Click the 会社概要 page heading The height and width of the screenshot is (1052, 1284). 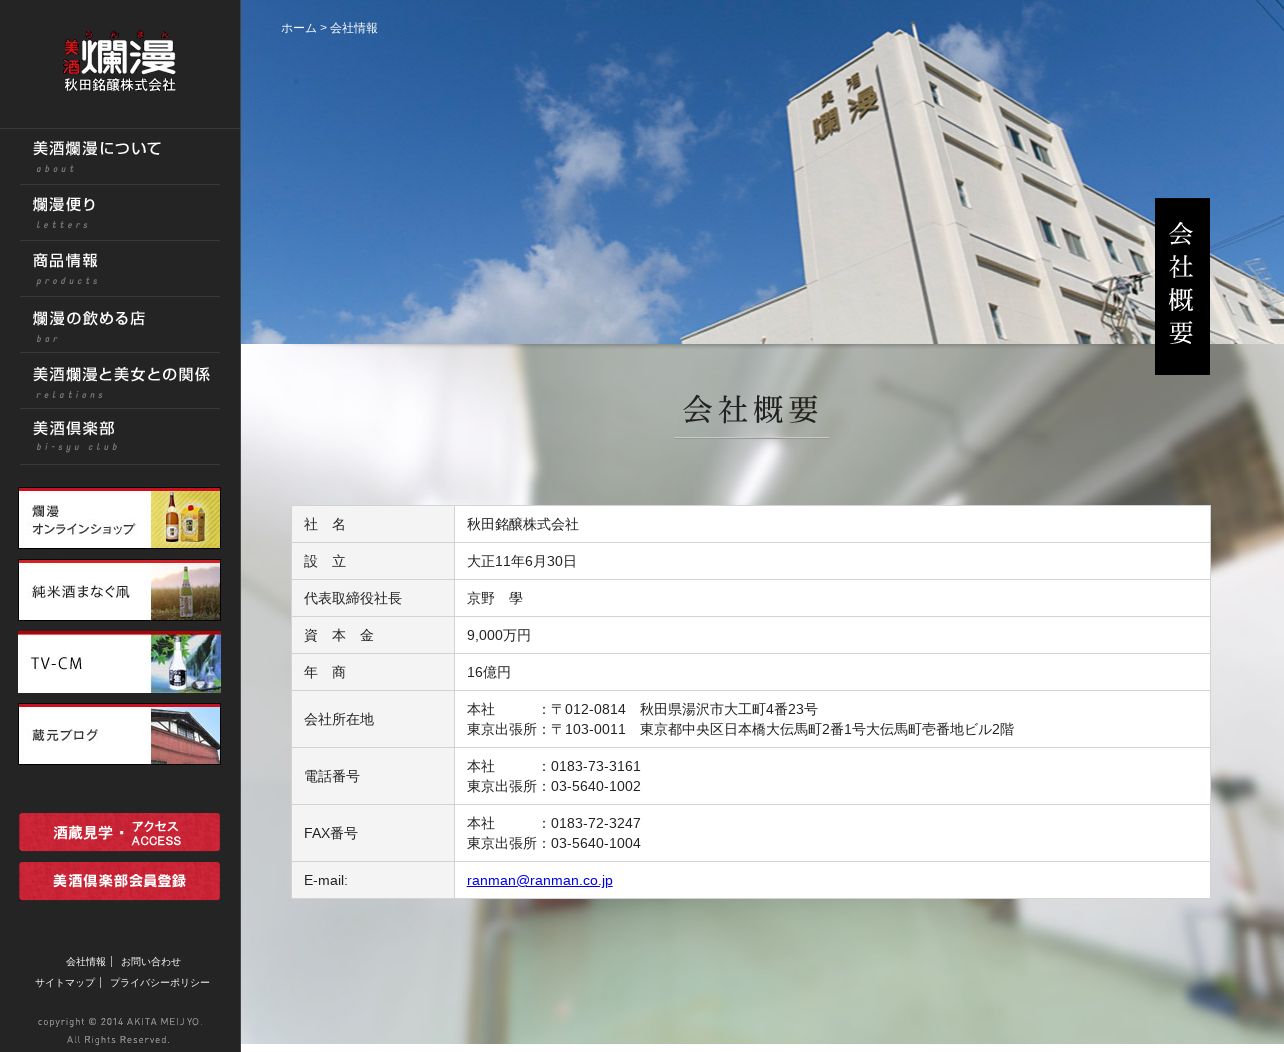751,410
